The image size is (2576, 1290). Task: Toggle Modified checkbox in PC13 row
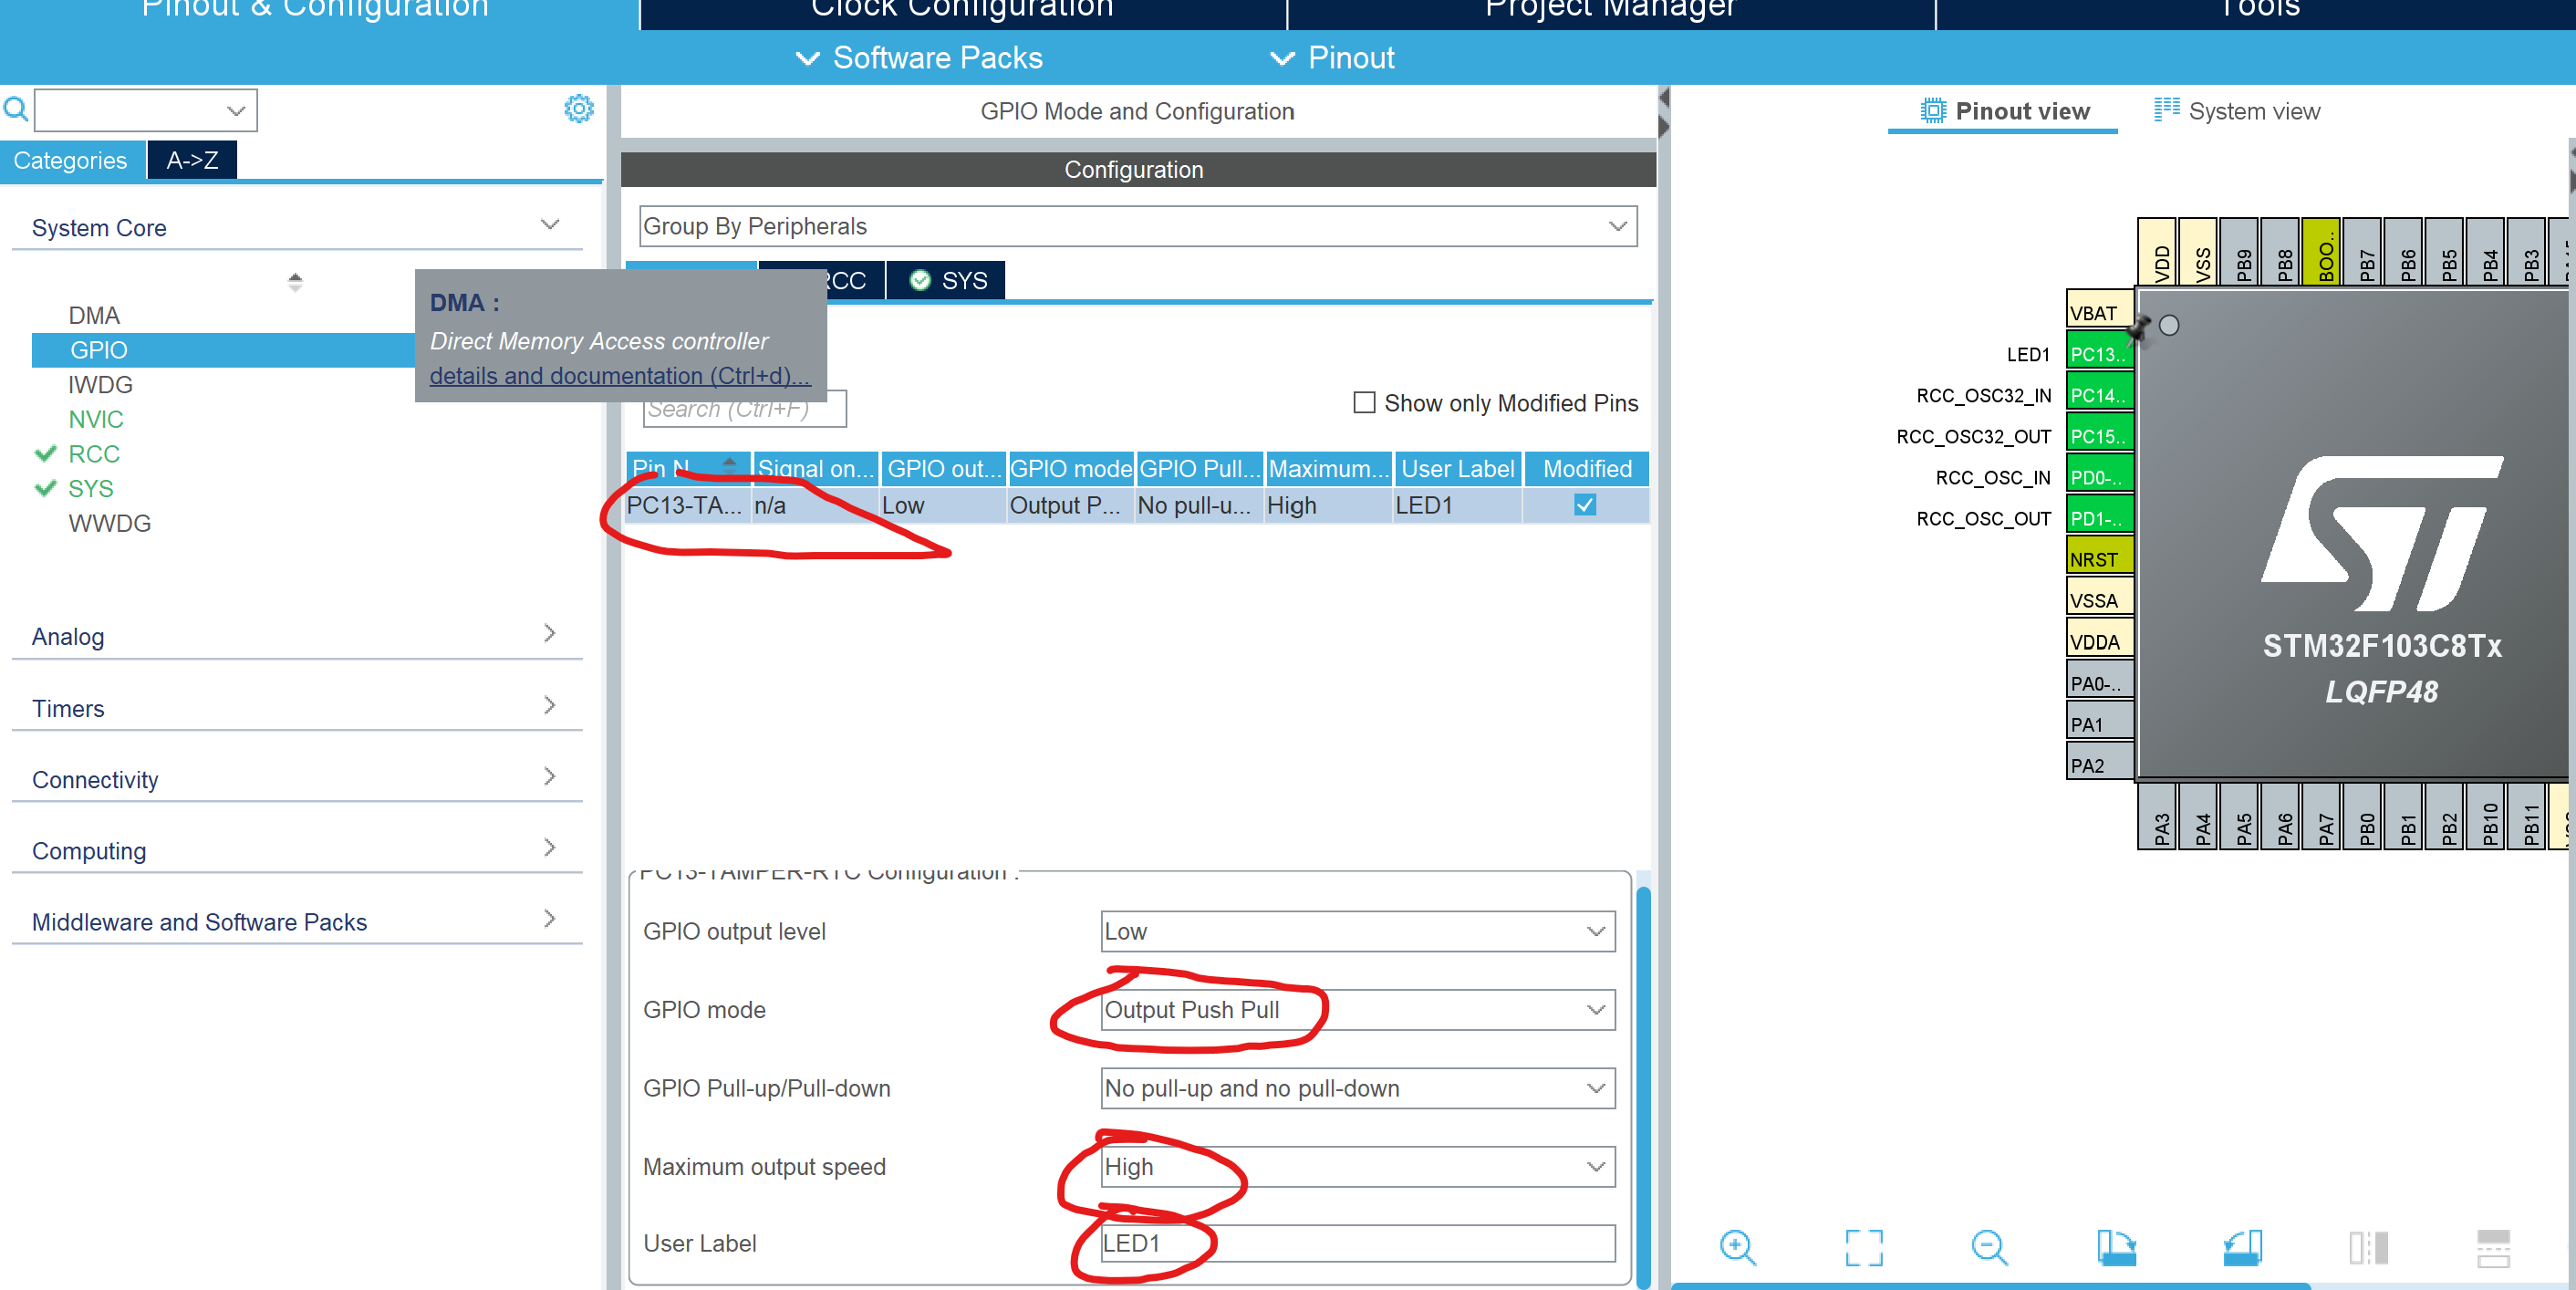[x=1584, y=505]
